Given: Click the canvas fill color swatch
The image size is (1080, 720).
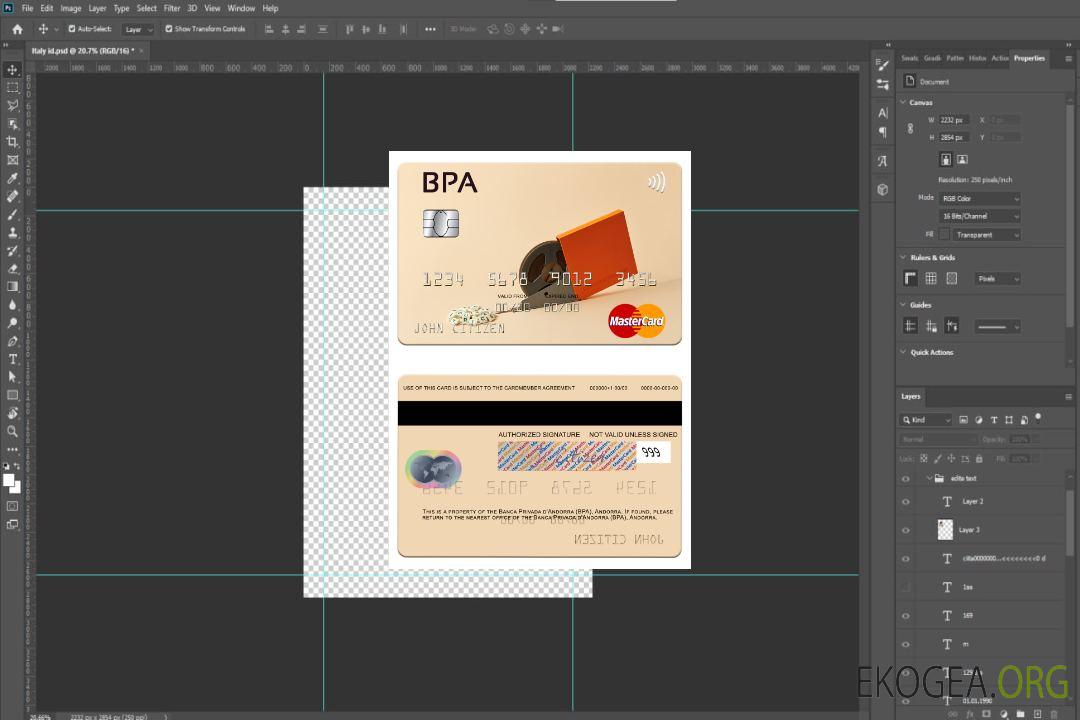Looking at the screenshot, I should 944,235.
